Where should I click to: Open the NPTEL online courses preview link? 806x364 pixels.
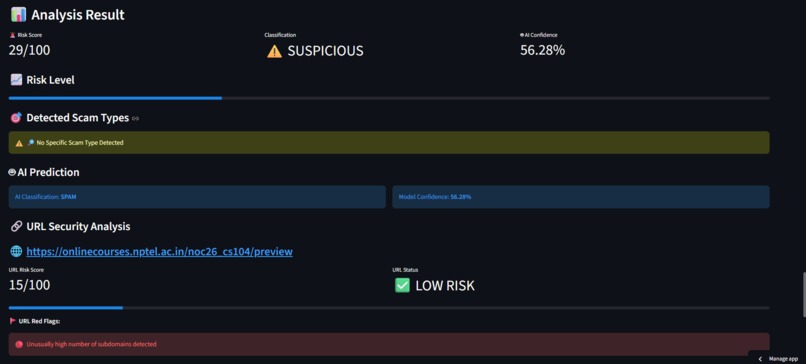pos(159,252)
